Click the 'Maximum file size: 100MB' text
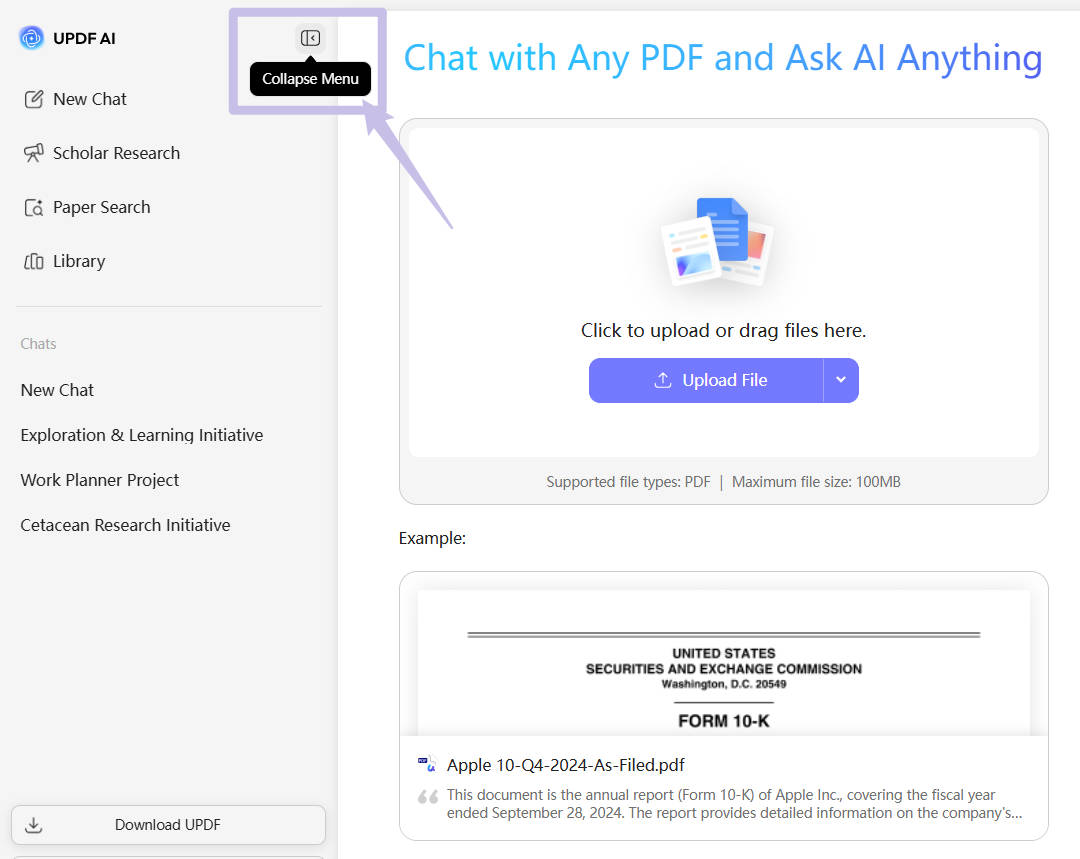Viewport: 1080px width, 859px height. [x=816, y=482]
